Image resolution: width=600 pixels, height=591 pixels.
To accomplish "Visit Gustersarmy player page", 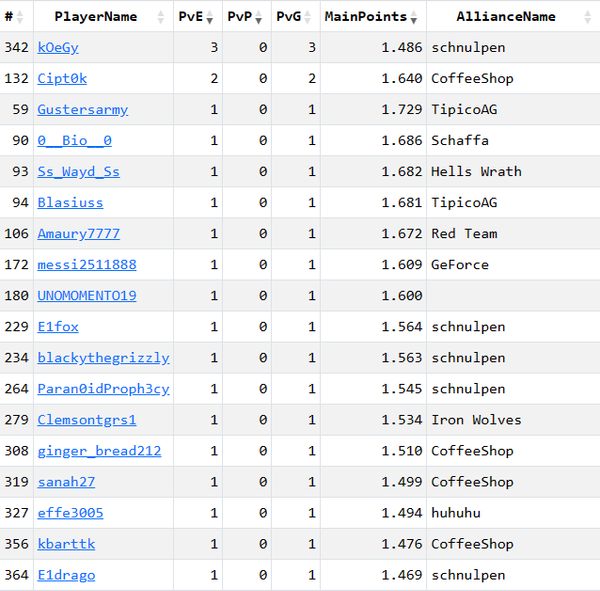I will [83, 110].
